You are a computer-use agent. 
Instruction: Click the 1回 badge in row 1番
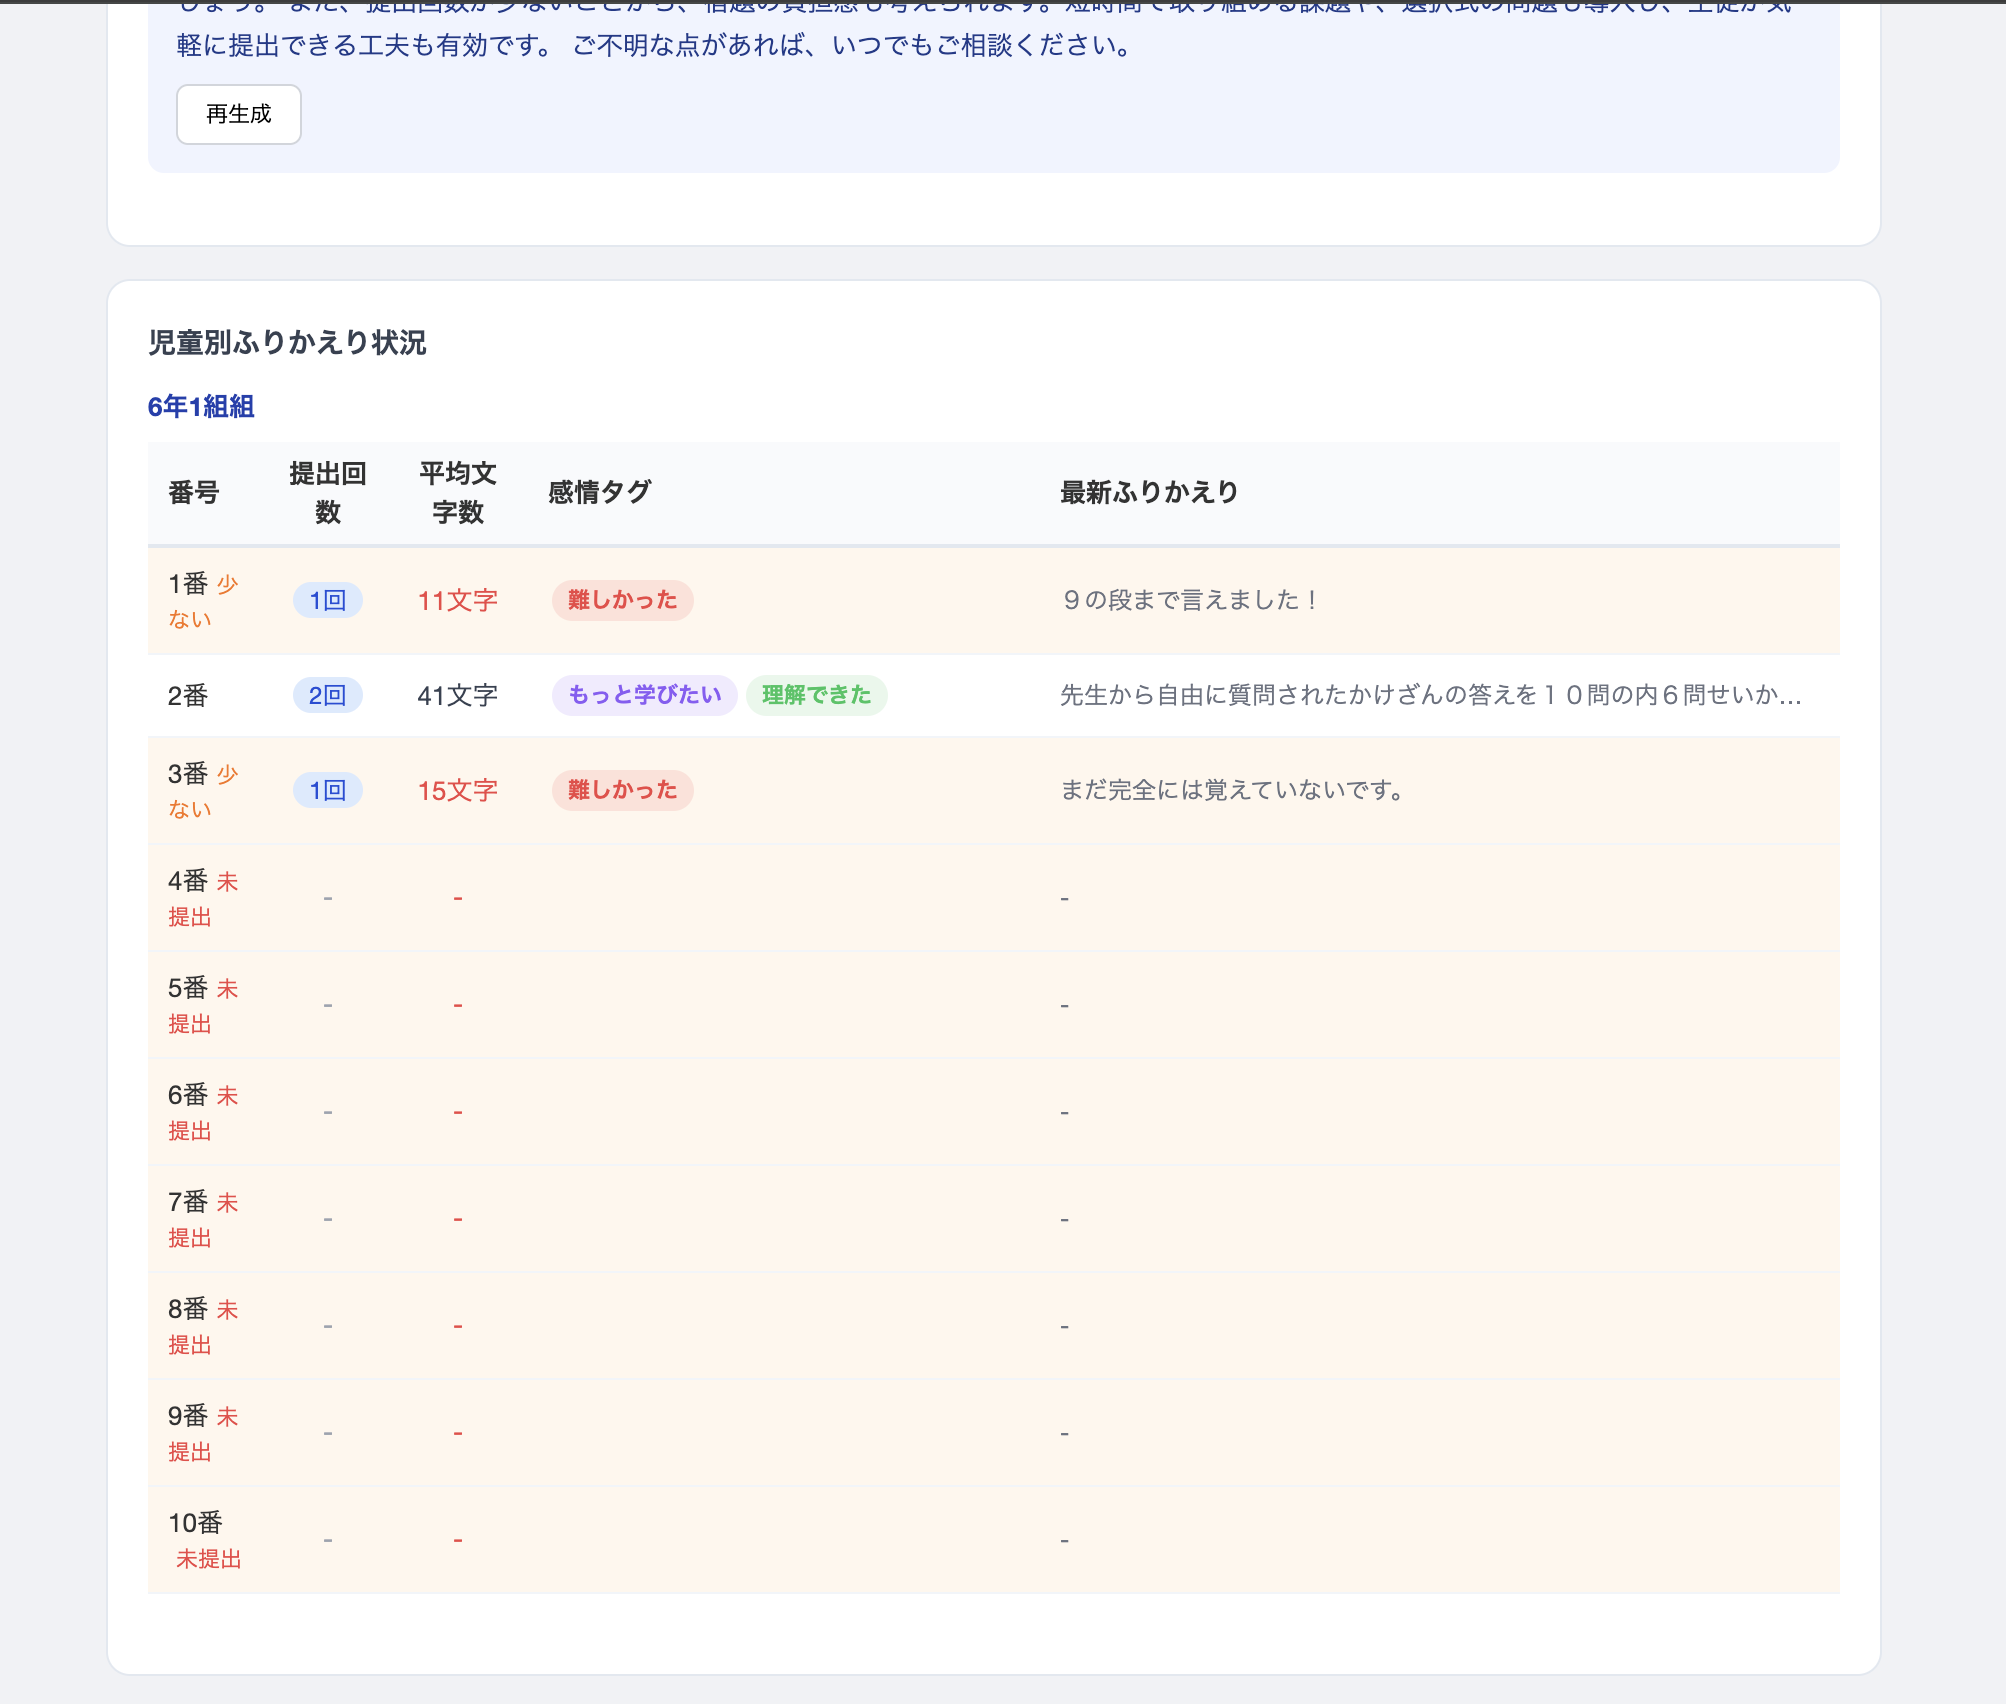[327, 600]
